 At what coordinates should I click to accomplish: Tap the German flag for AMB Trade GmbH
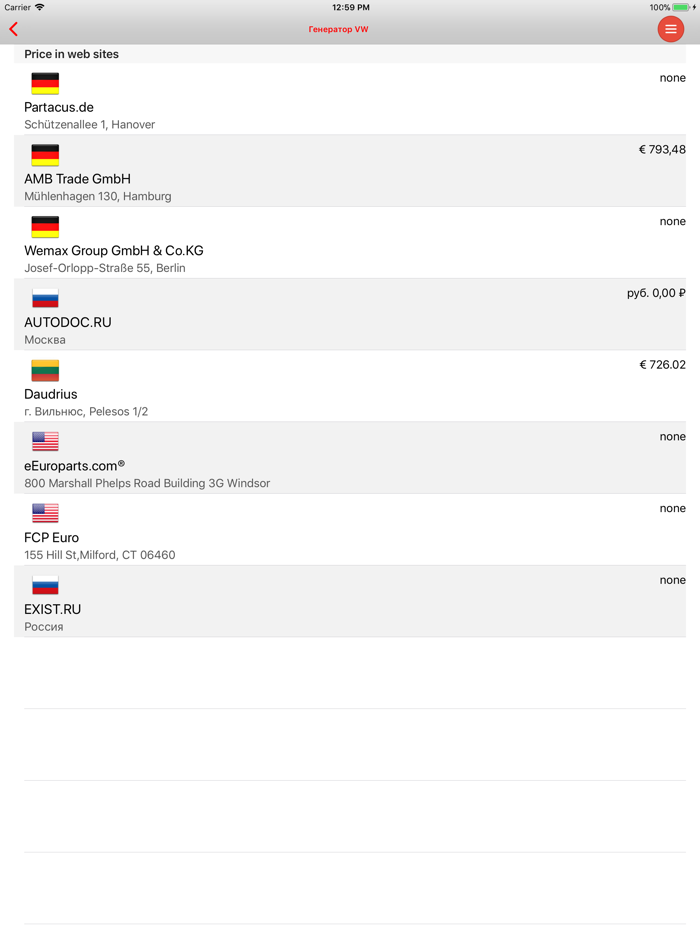pyautogui.click(x=44, y=155)
